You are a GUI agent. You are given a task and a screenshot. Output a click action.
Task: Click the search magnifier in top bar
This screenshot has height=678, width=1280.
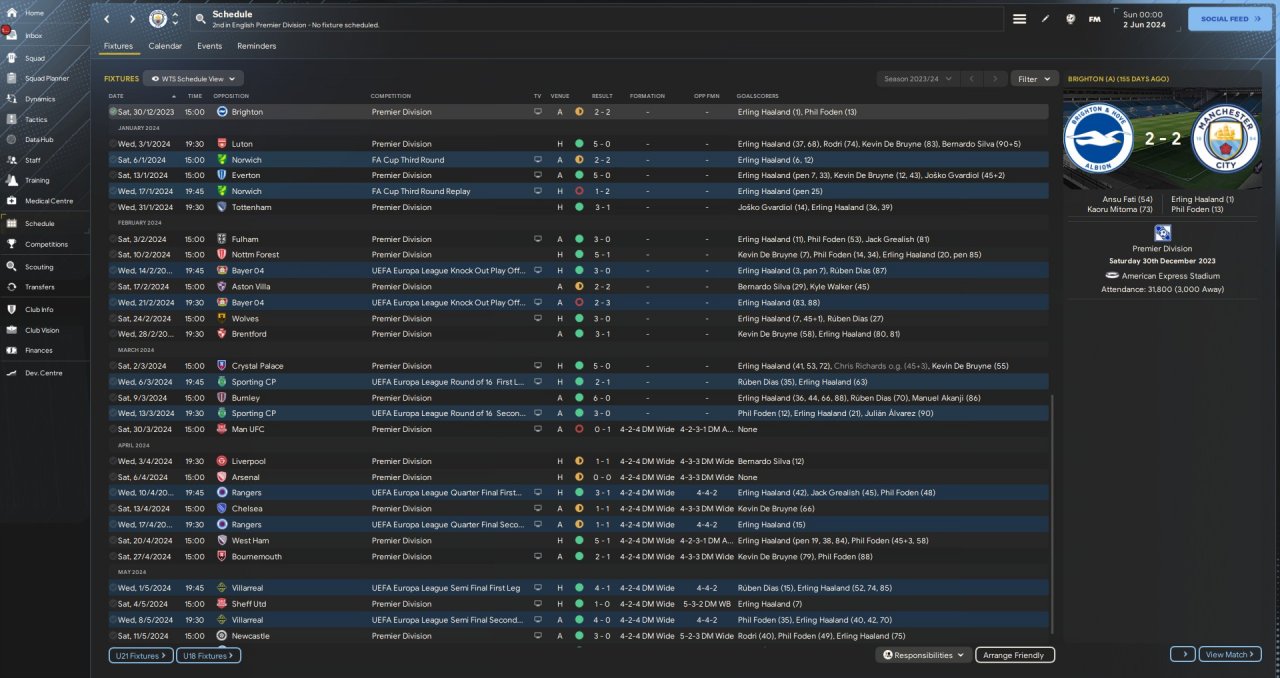(x=200, y=19)
